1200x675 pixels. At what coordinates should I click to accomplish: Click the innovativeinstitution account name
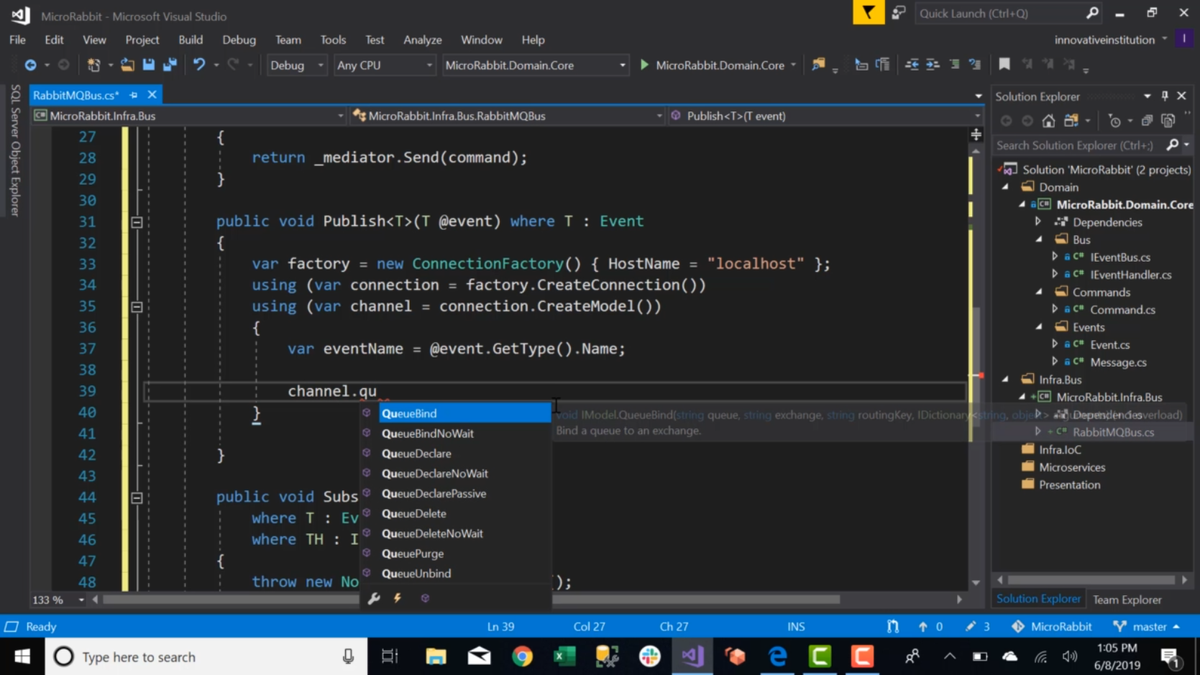tap(1104, 40)
